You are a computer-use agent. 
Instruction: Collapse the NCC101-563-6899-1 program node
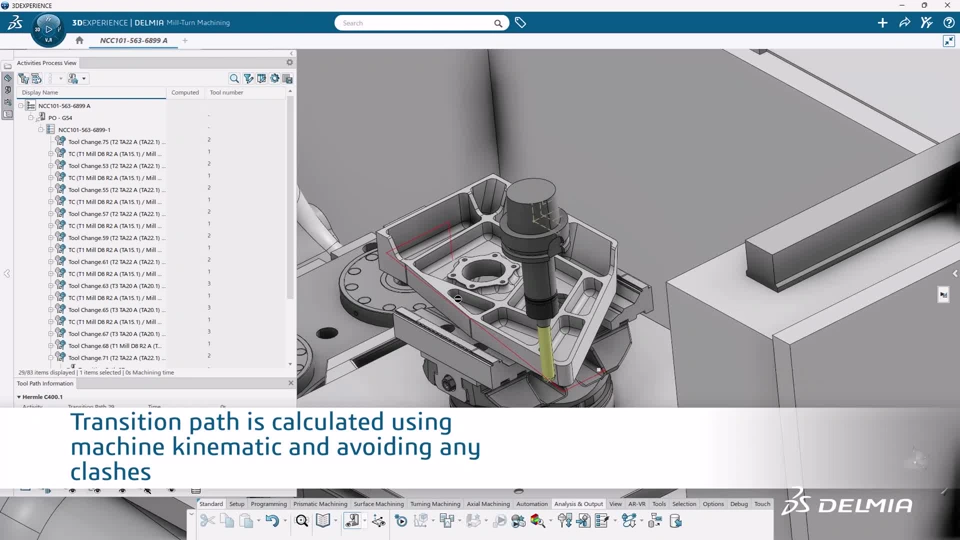point(40,130)
